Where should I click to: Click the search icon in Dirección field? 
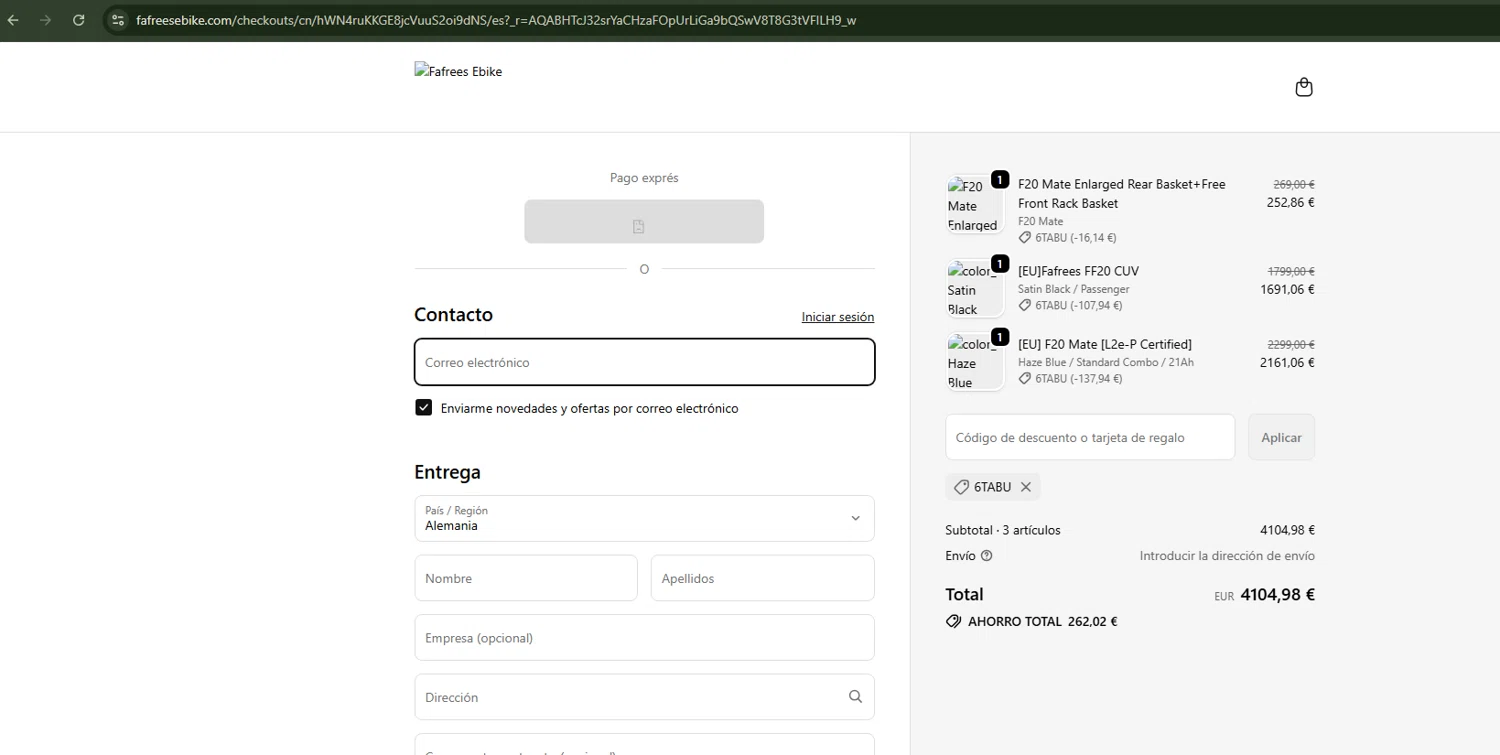(x=855, y=697)
